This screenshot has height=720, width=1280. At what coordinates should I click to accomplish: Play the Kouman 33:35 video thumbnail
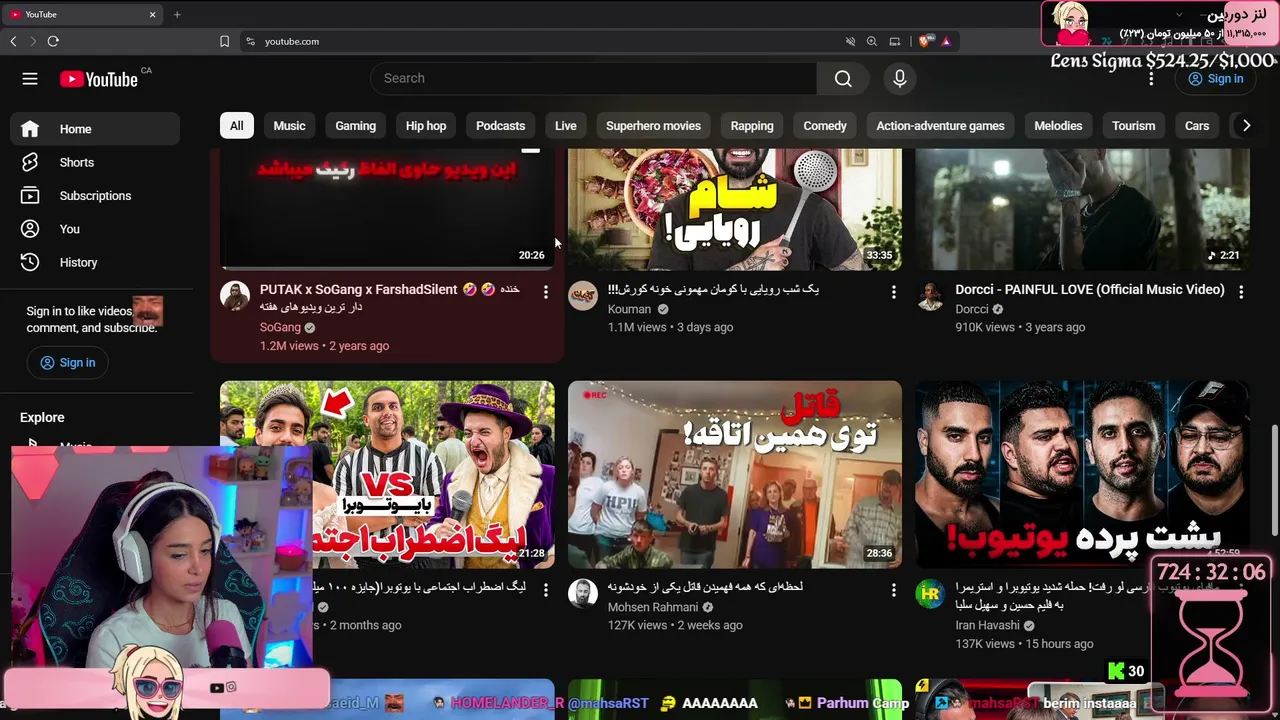pyautogui.click(x=735, y=209)
